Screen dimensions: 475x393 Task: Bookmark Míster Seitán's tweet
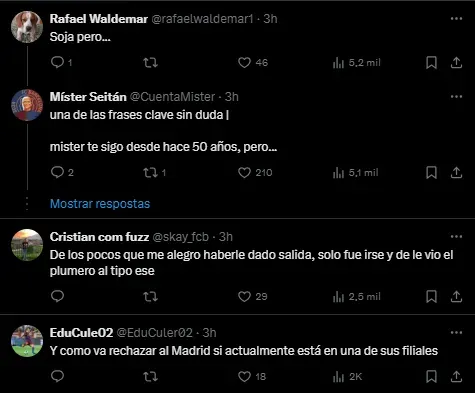(x=431, y=173)
